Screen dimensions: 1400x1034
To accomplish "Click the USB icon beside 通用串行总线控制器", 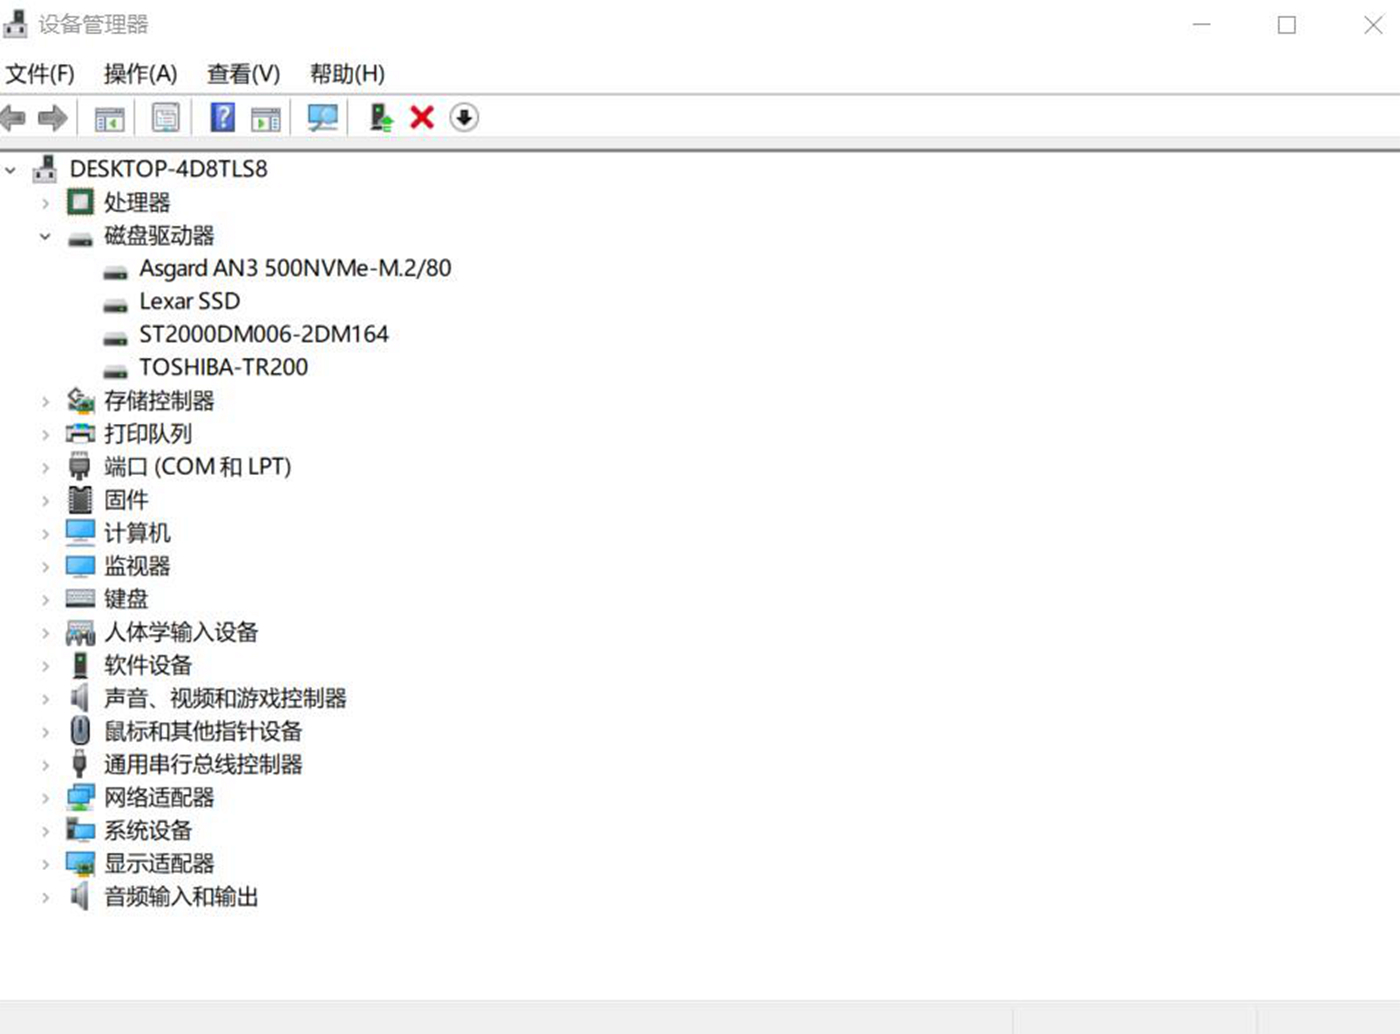I will 80,764.
